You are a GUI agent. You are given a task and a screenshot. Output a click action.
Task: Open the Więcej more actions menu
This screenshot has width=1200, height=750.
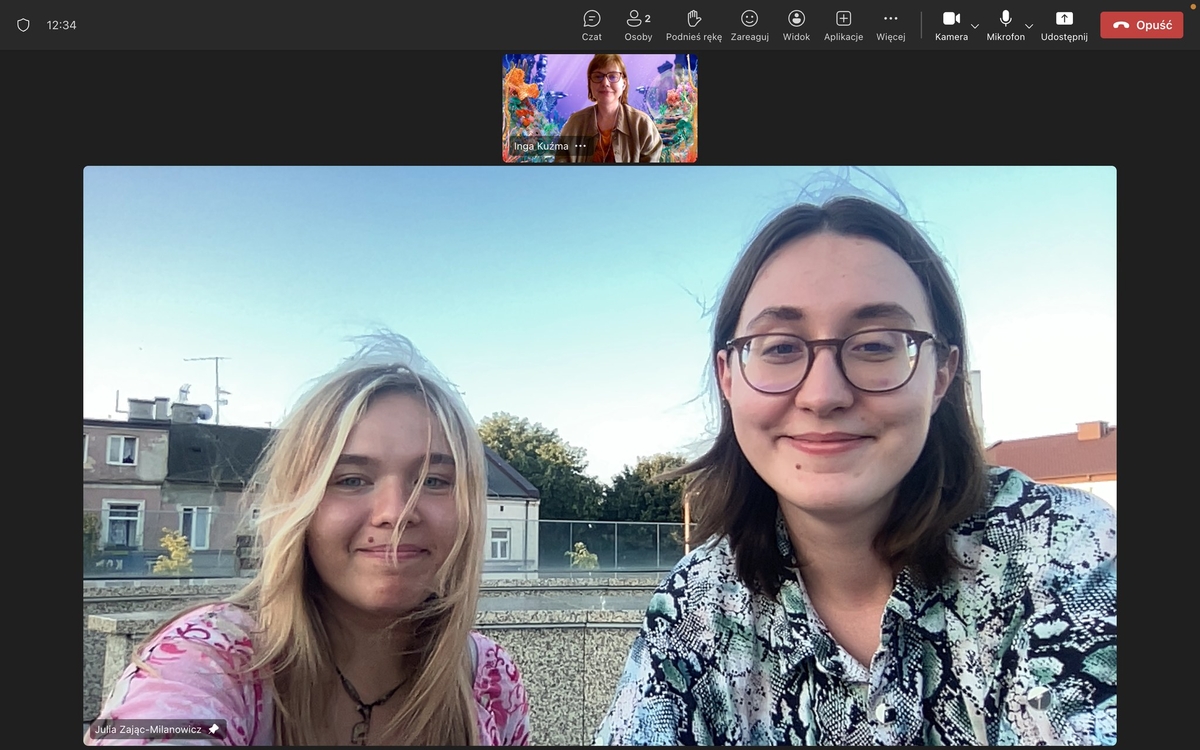(x=890, y=25)
